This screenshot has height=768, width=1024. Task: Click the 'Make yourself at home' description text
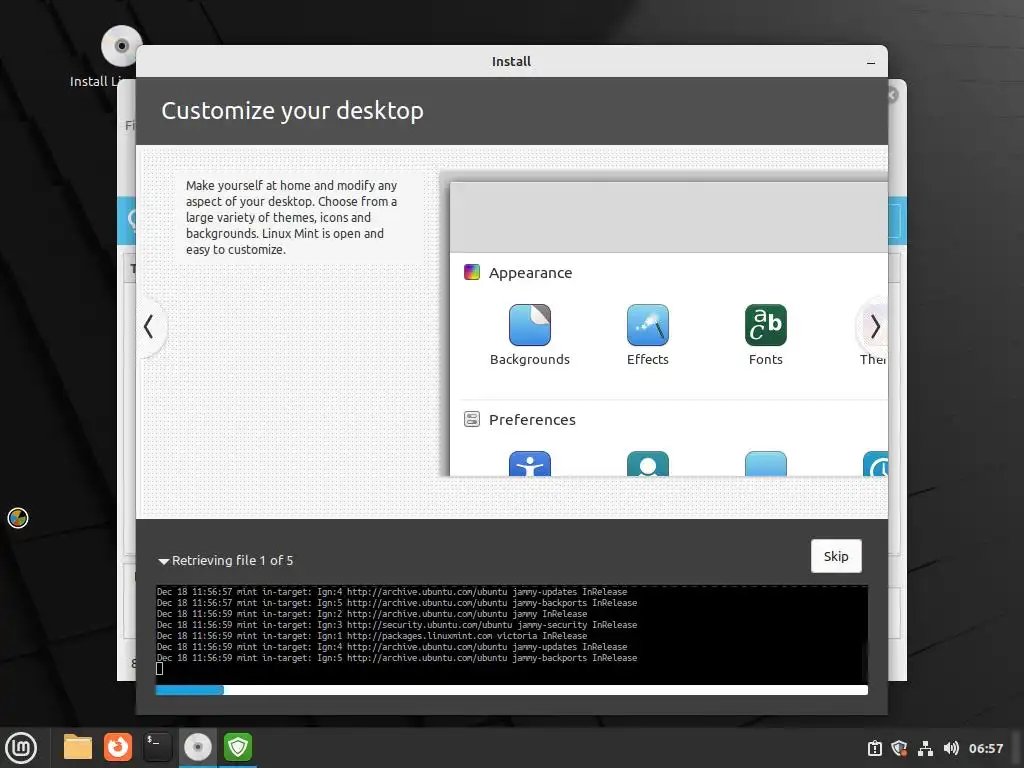pyautogui.click(x=291, y=217)
